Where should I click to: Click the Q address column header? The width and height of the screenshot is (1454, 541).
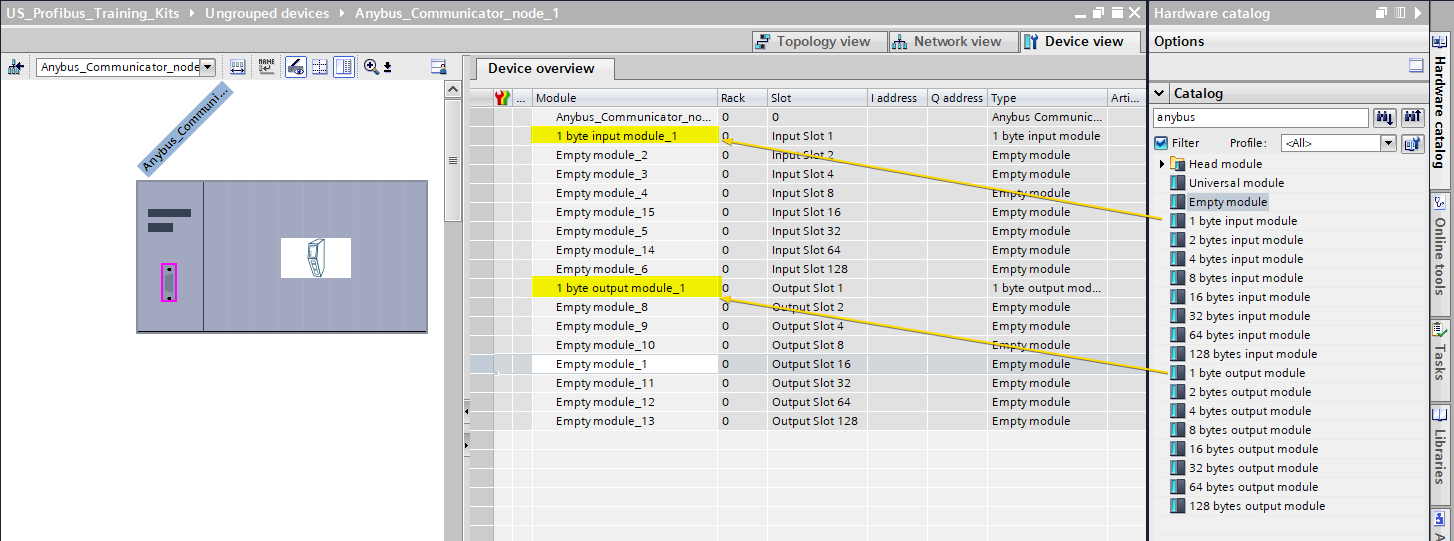[x=957, y=98]
